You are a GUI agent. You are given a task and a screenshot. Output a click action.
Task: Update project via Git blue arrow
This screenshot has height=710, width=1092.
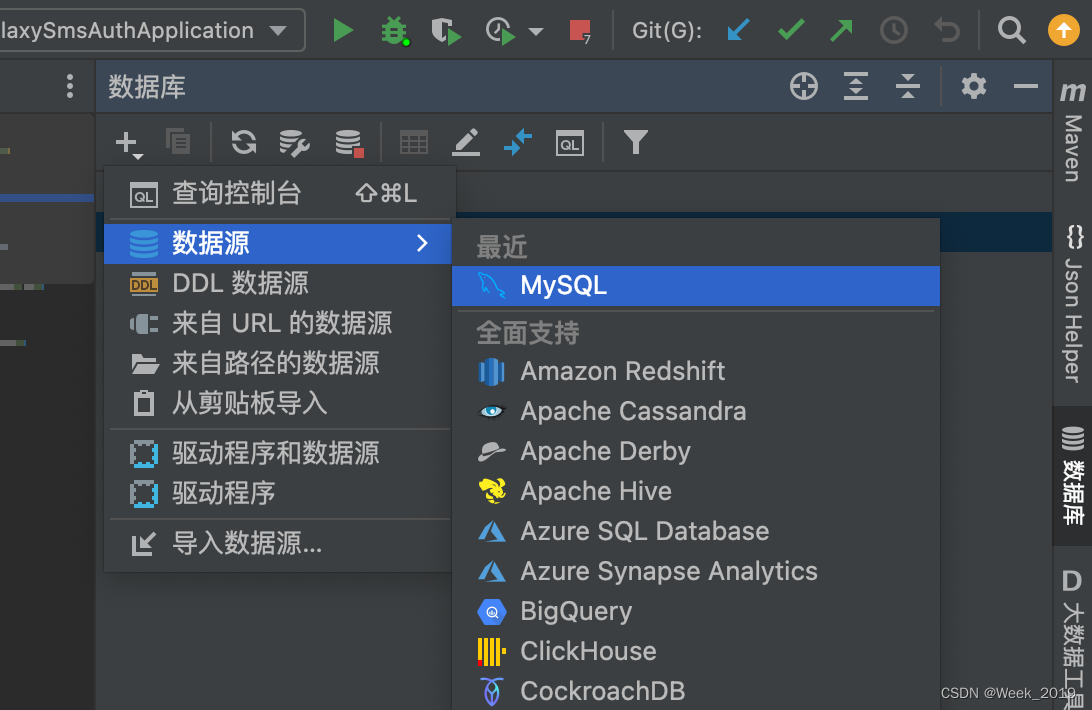coord(738,30)
